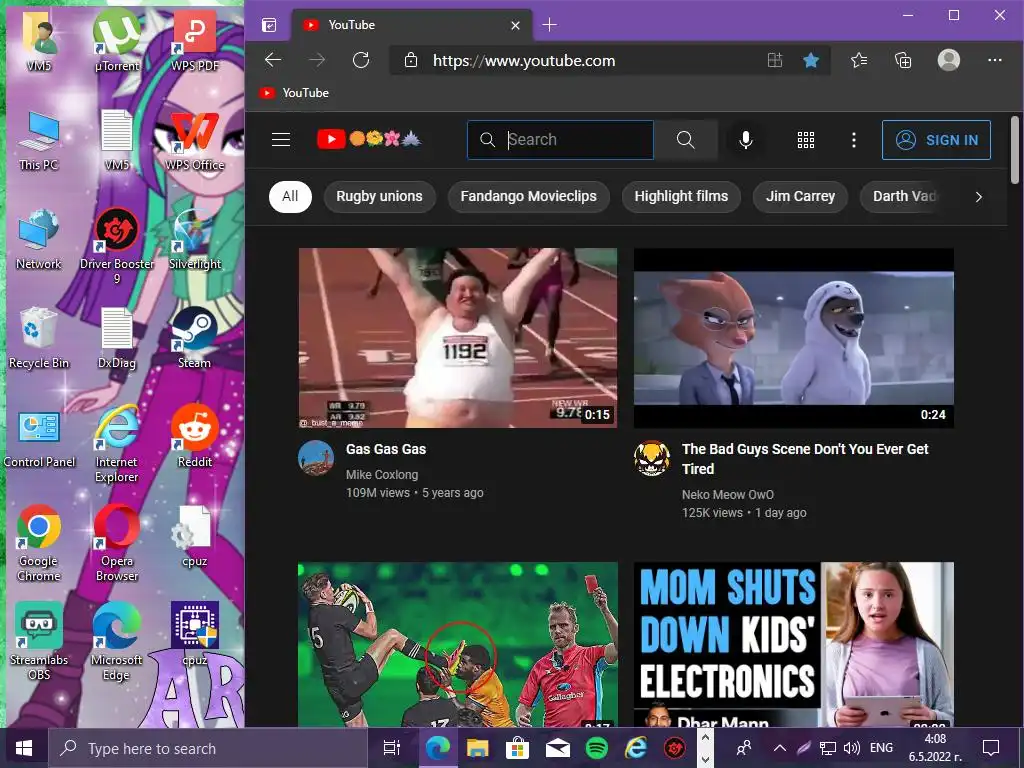Image resolution: width=1024 pixels, height=768 pixels.
Task: Focus the YouTube Search input field
Action: 560,140
